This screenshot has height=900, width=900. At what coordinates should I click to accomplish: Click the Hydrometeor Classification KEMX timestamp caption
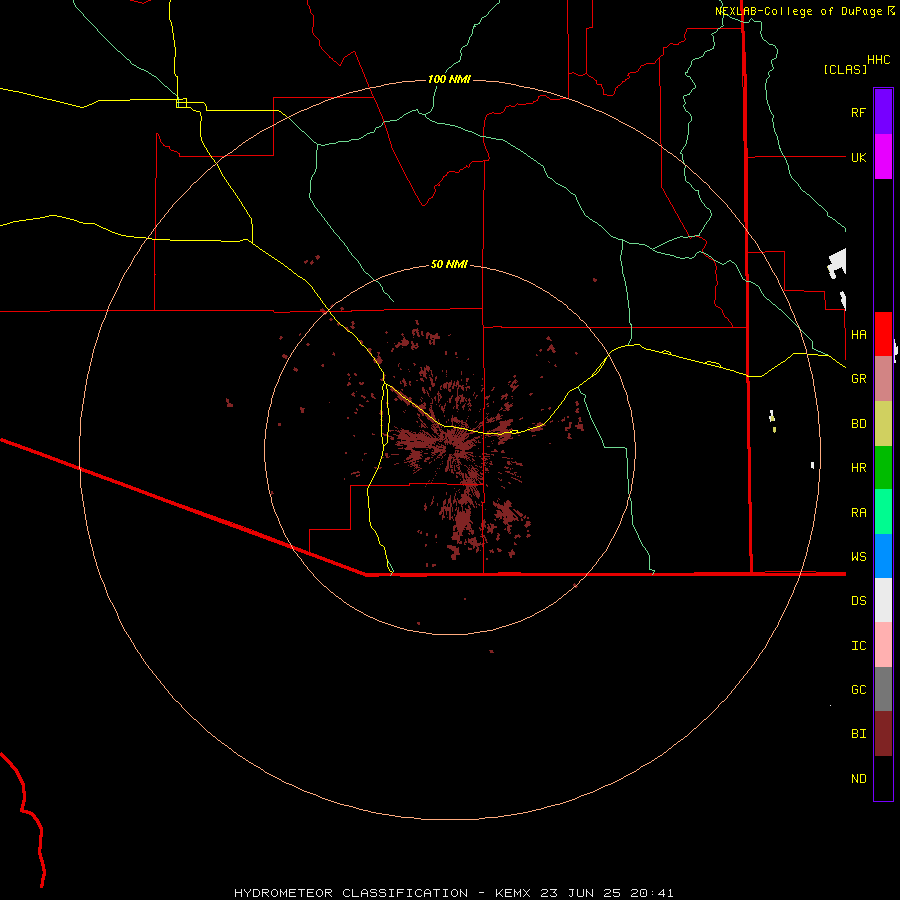453,893
